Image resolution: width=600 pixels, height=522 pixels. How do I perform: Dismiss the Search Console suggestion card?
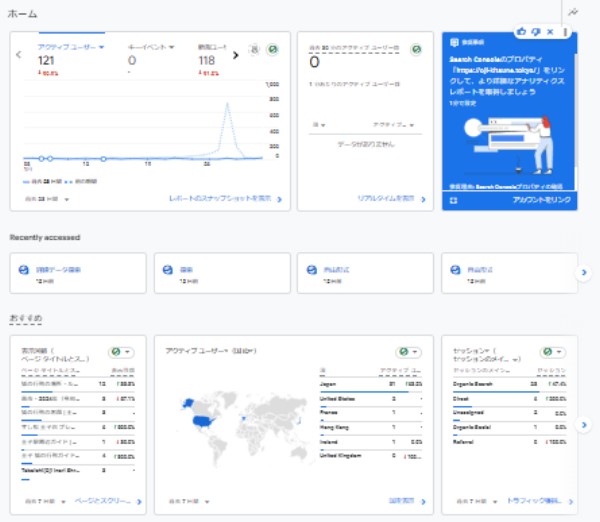tap(550, 31)
